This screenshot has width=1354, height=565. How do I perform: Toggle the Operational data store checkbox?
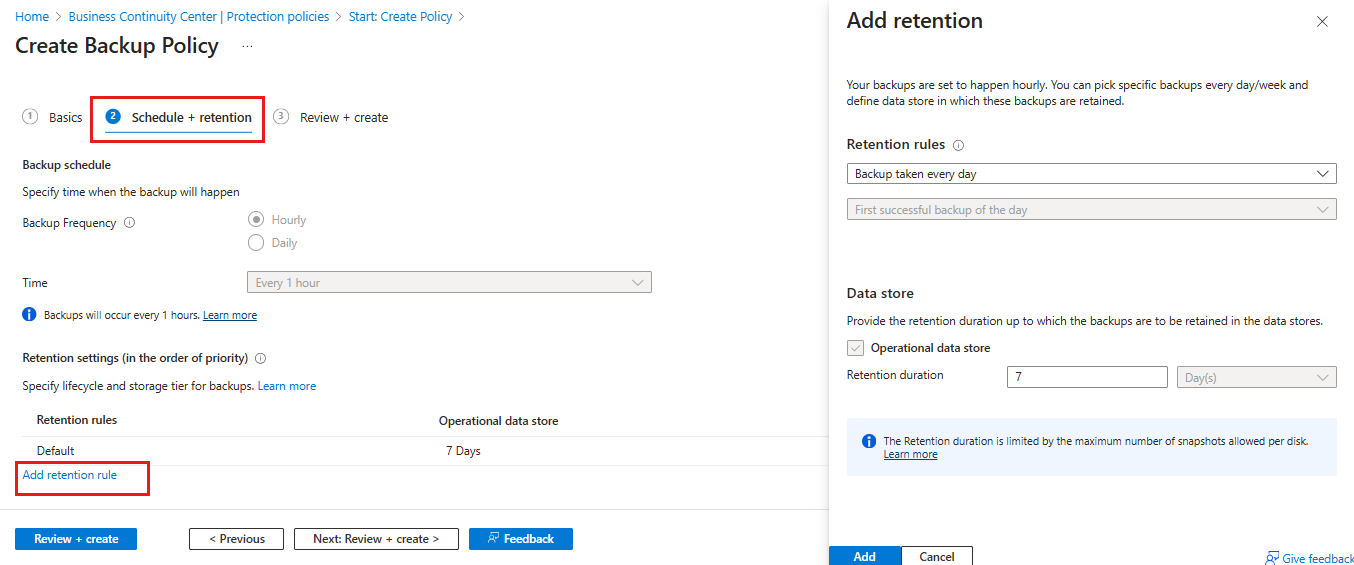(855, 348)
